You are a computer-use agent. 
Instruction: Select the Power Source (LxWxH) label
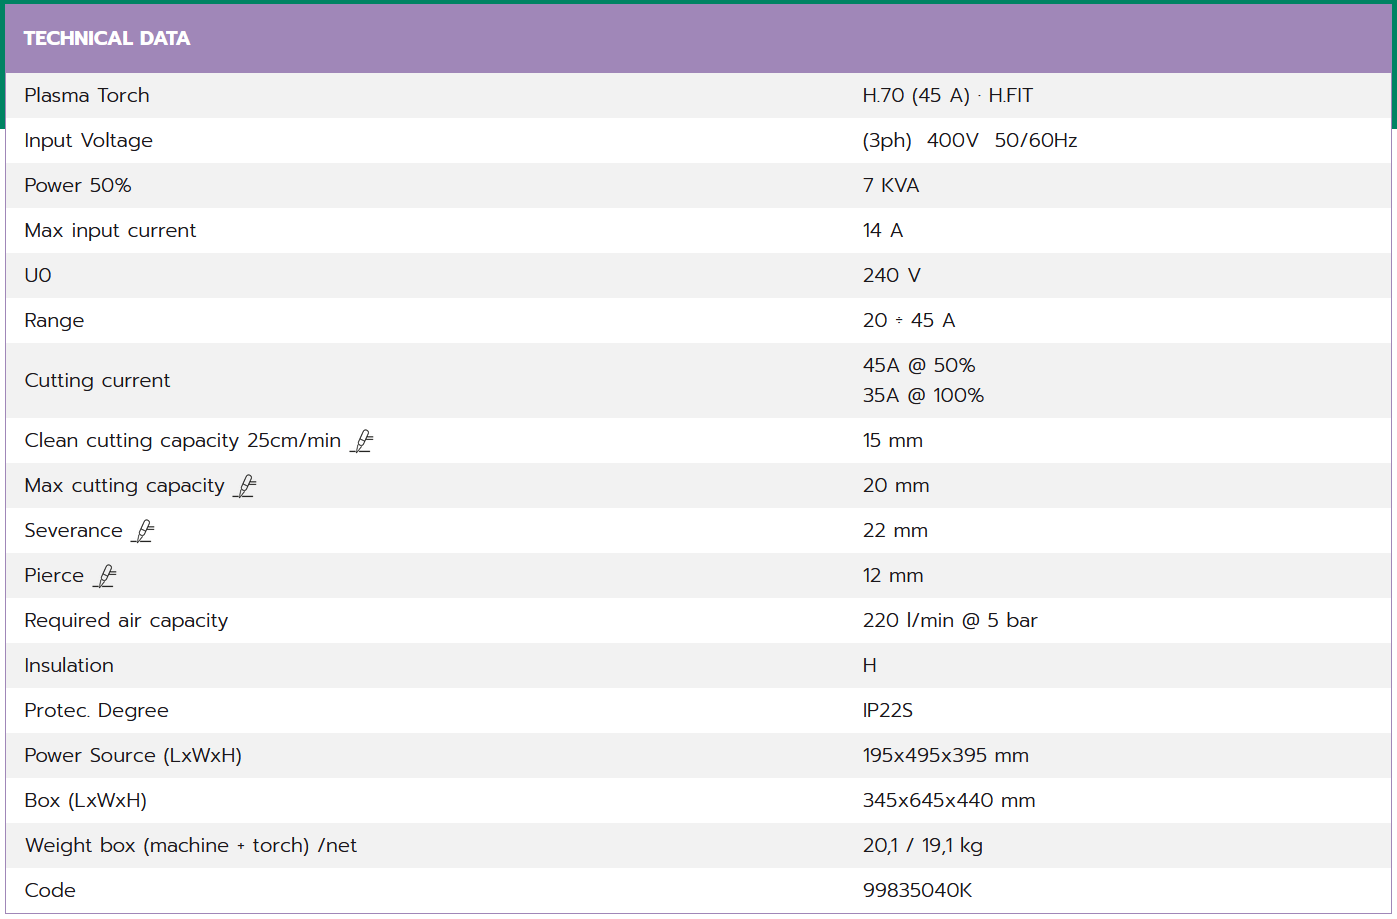[133, 756]
